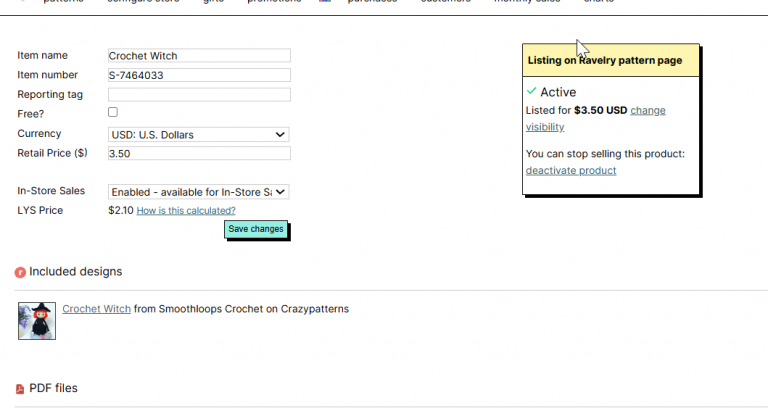Open the In-Store Sales dropdown

(198, 192)
